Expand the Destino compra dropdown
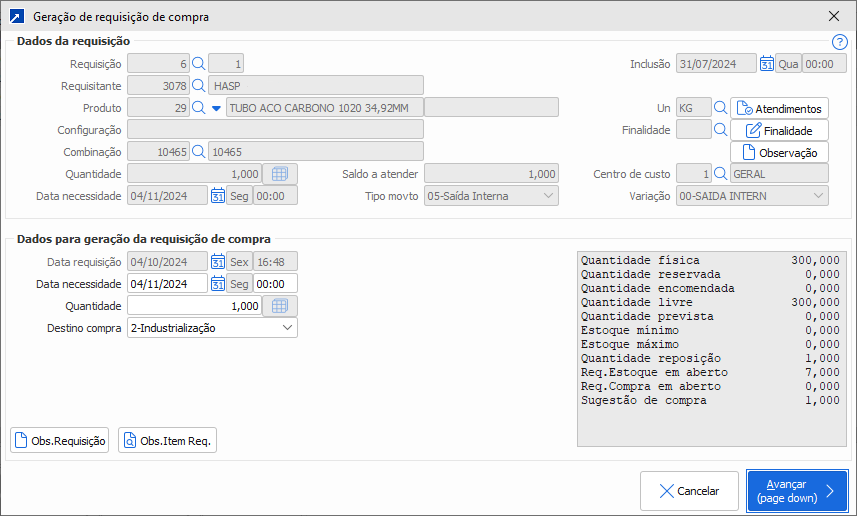Viewport: 857px width, 516px height. 287,328
